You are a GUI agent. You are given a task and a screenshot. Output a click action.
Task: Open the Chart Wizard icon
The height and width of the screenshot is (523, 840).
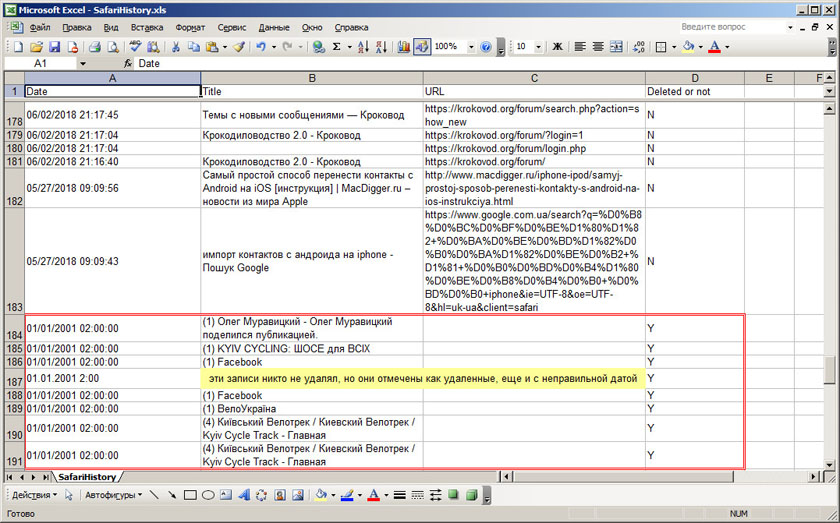tap(404, 47)
